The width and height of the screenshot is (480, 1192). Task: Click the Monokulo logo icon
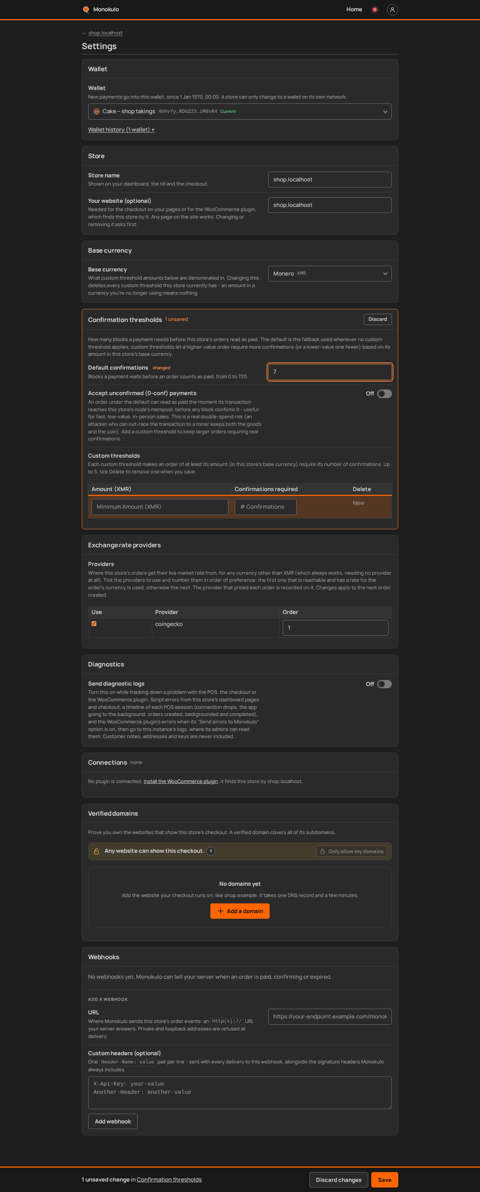(x=86, y=9)
